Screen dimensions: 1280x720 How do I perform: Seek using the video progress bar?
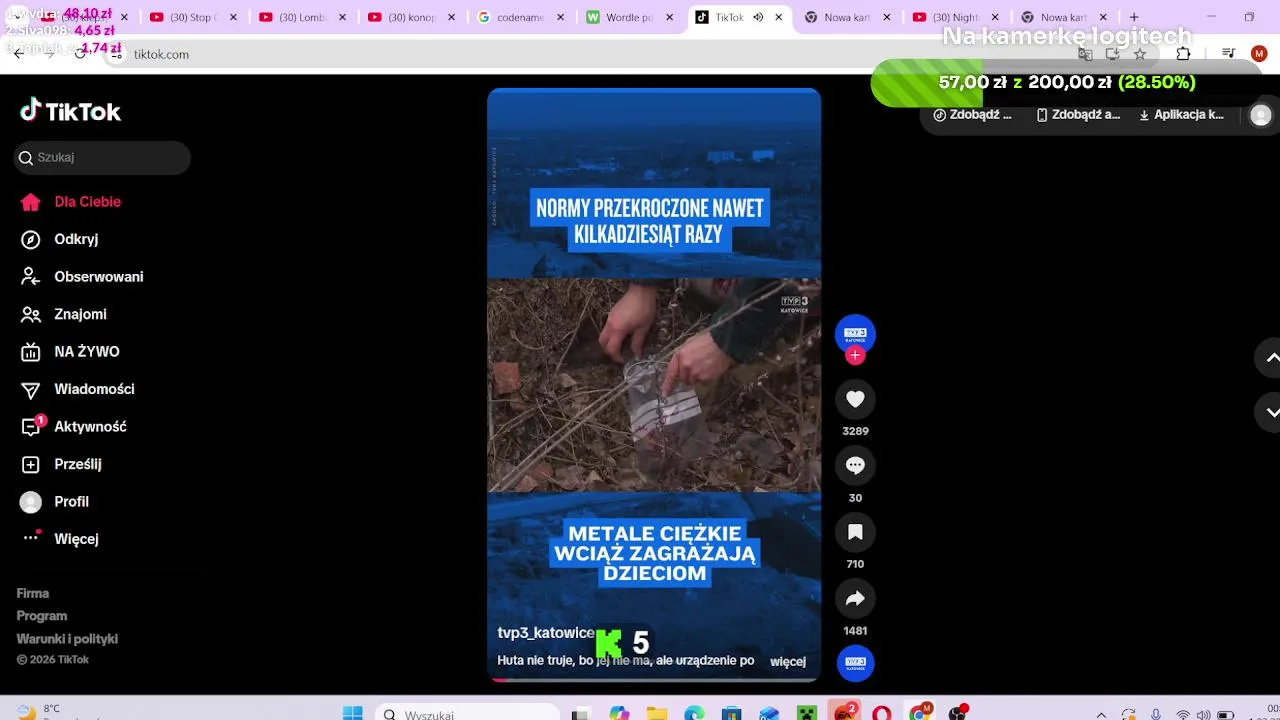pos(654,680)
